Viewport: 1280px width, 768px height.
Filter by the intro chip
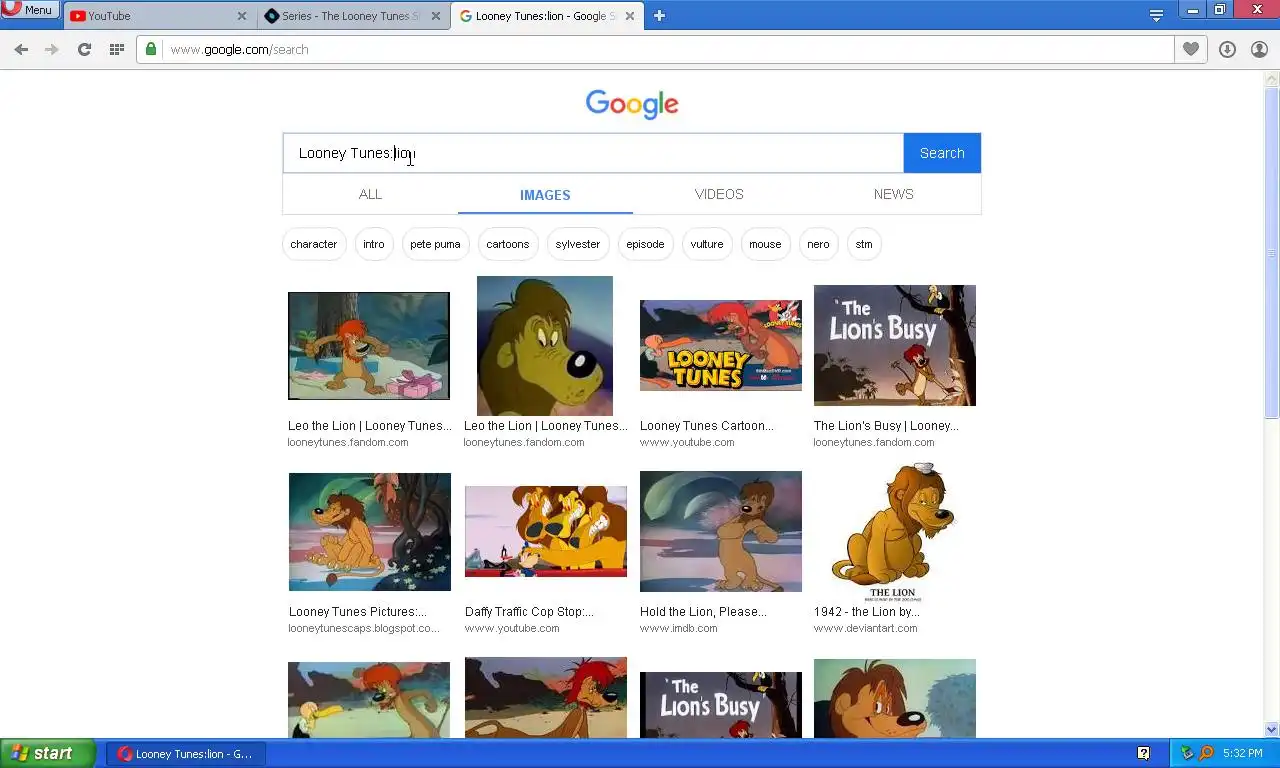tap(374, 244)
